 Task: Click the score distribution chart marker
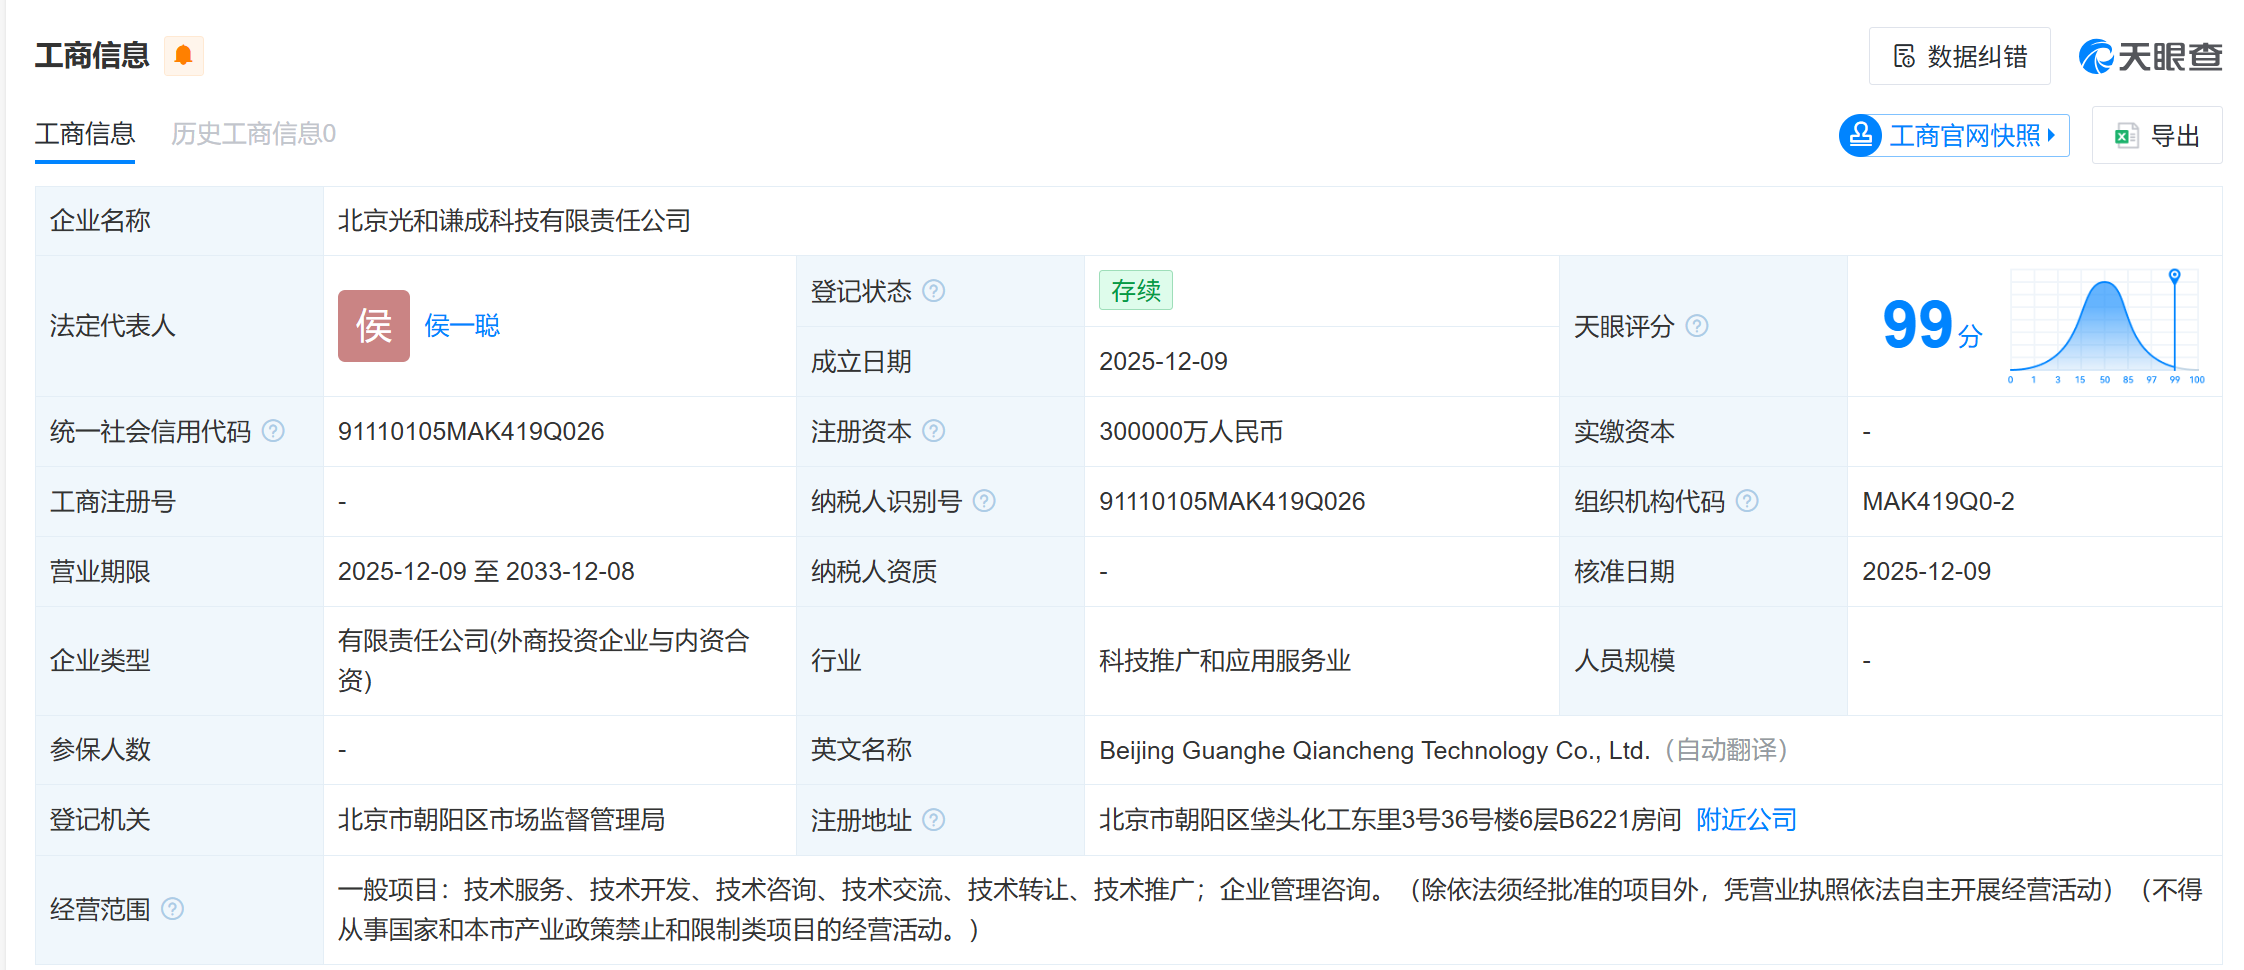pyautogui.click(x=2174, y=275)
